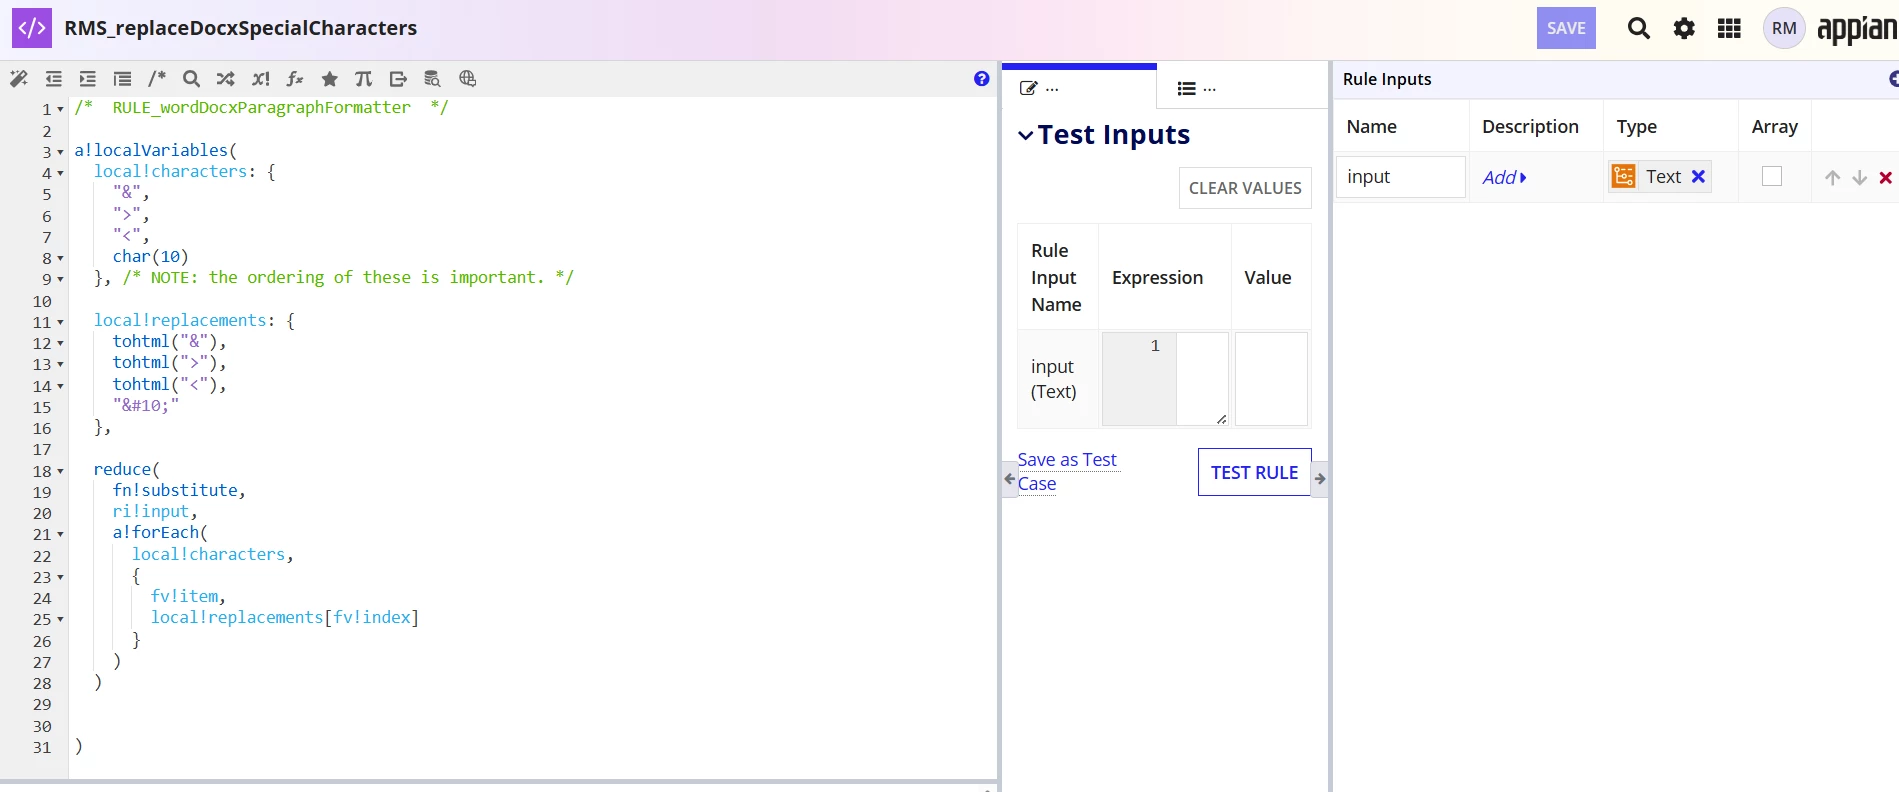Viewport: 1899px width, 792px height.
Task: Fold local!replacements at line 11
Action: [60, 323]
